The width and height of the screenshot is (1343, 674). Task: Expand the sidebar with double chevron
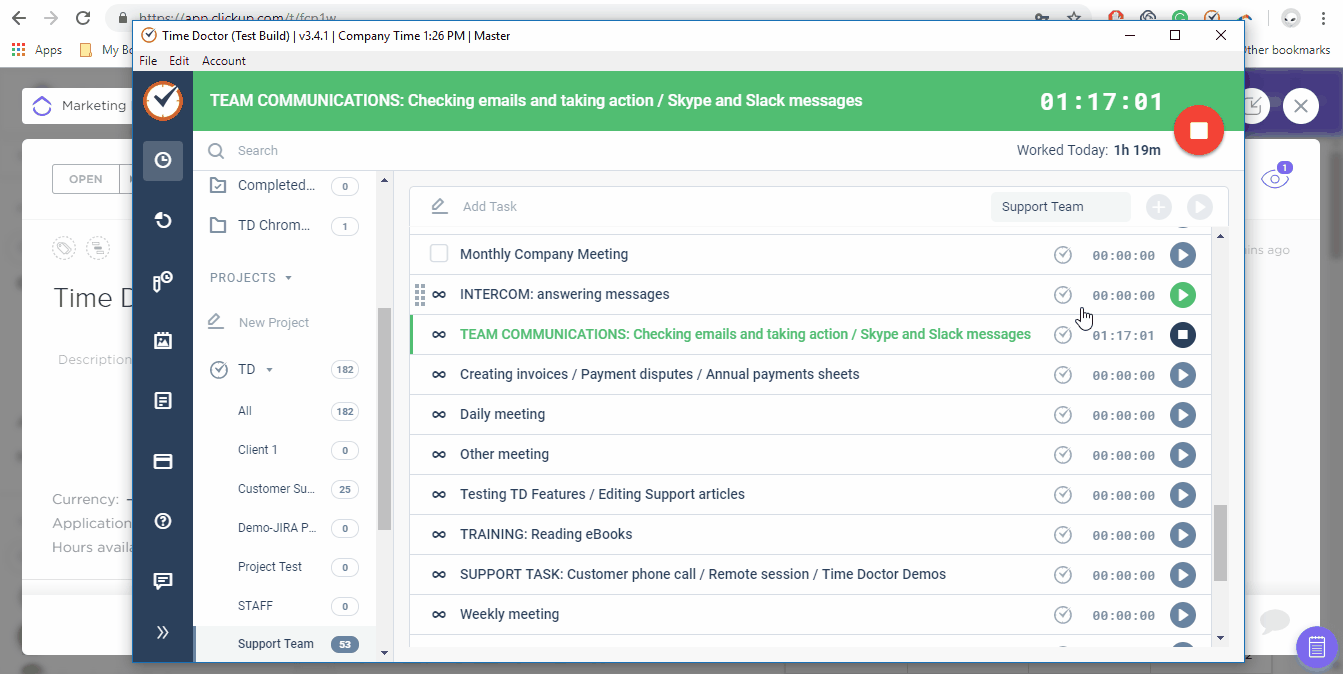[162, 632]
